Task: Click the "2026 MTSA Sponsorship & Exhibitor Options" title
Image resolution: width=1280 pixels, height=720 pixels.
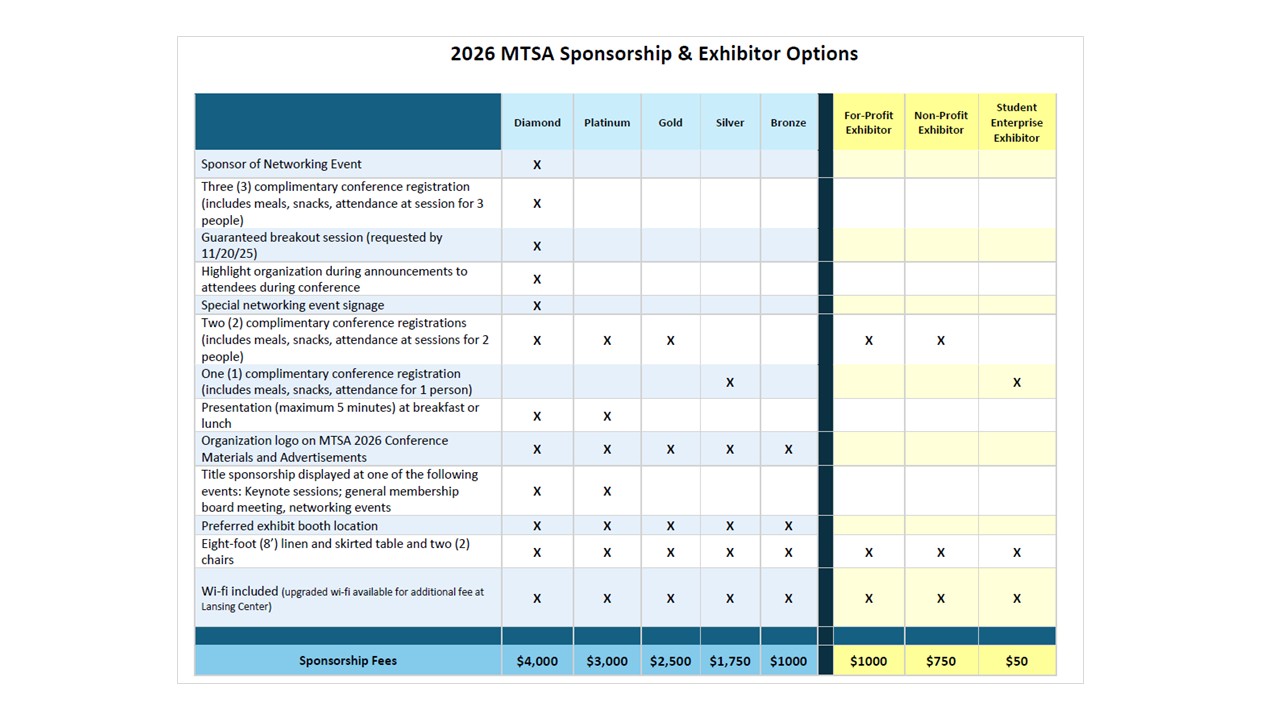Action: 654,54
